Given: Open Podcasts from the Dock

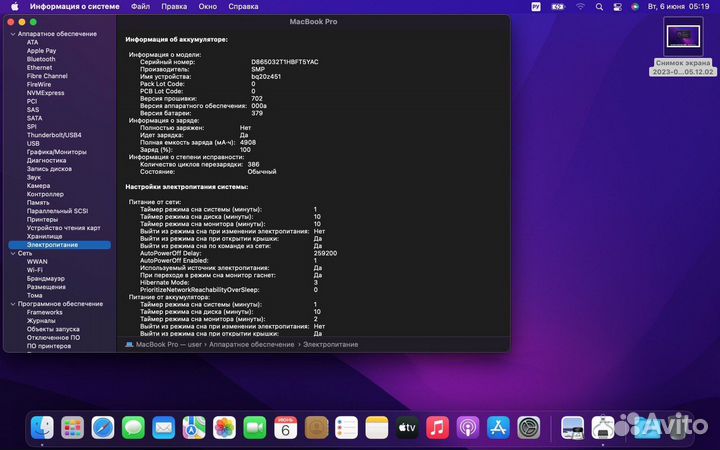Looking at the screenshot, I should (468, 428).
